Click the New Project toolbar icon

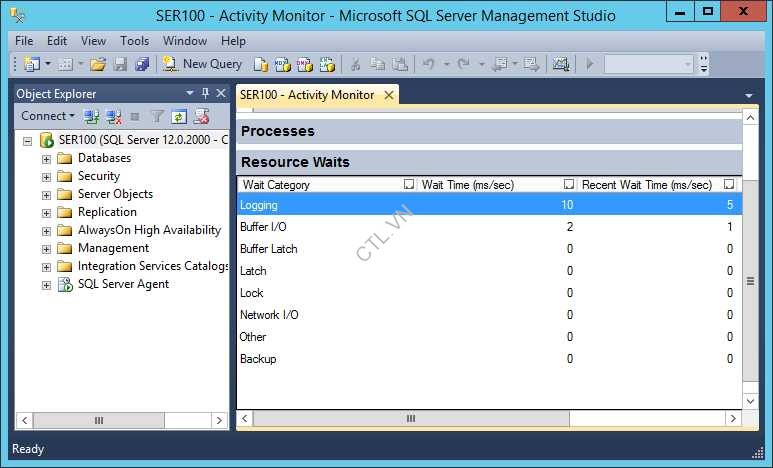click(32, 64)
